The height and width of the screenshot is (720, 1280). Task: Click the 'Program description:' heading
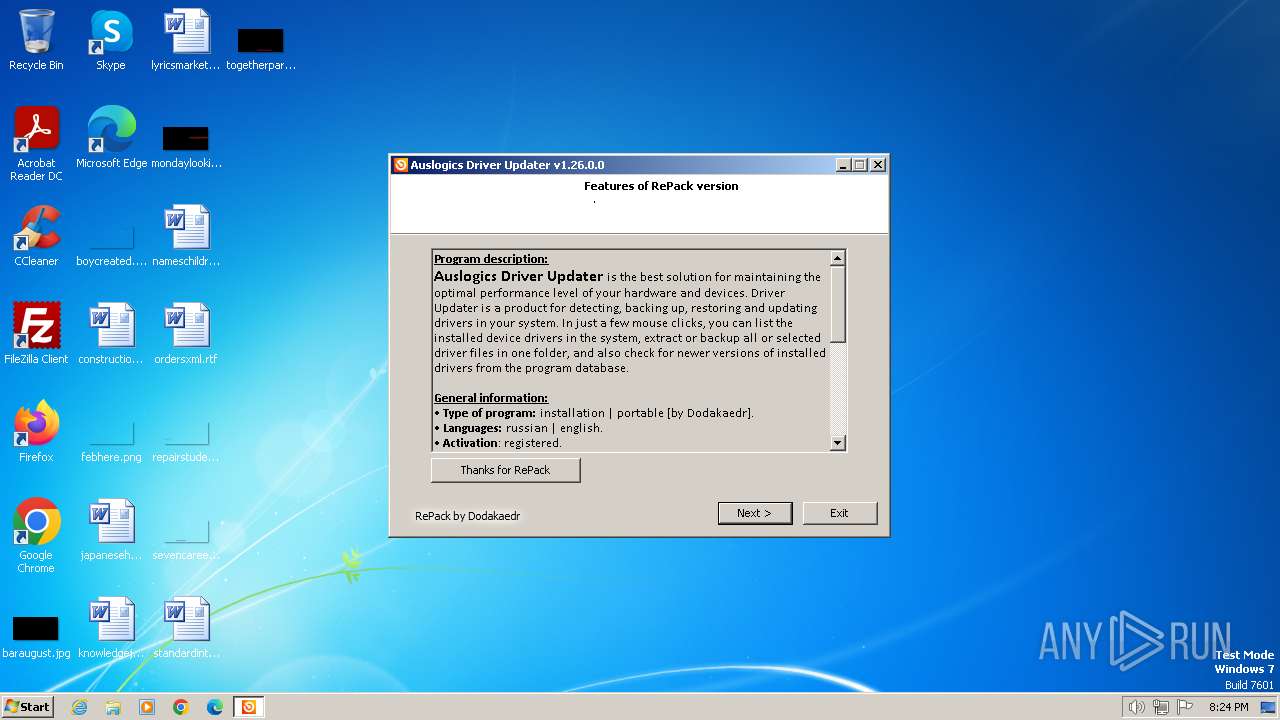tap(491, 259)
